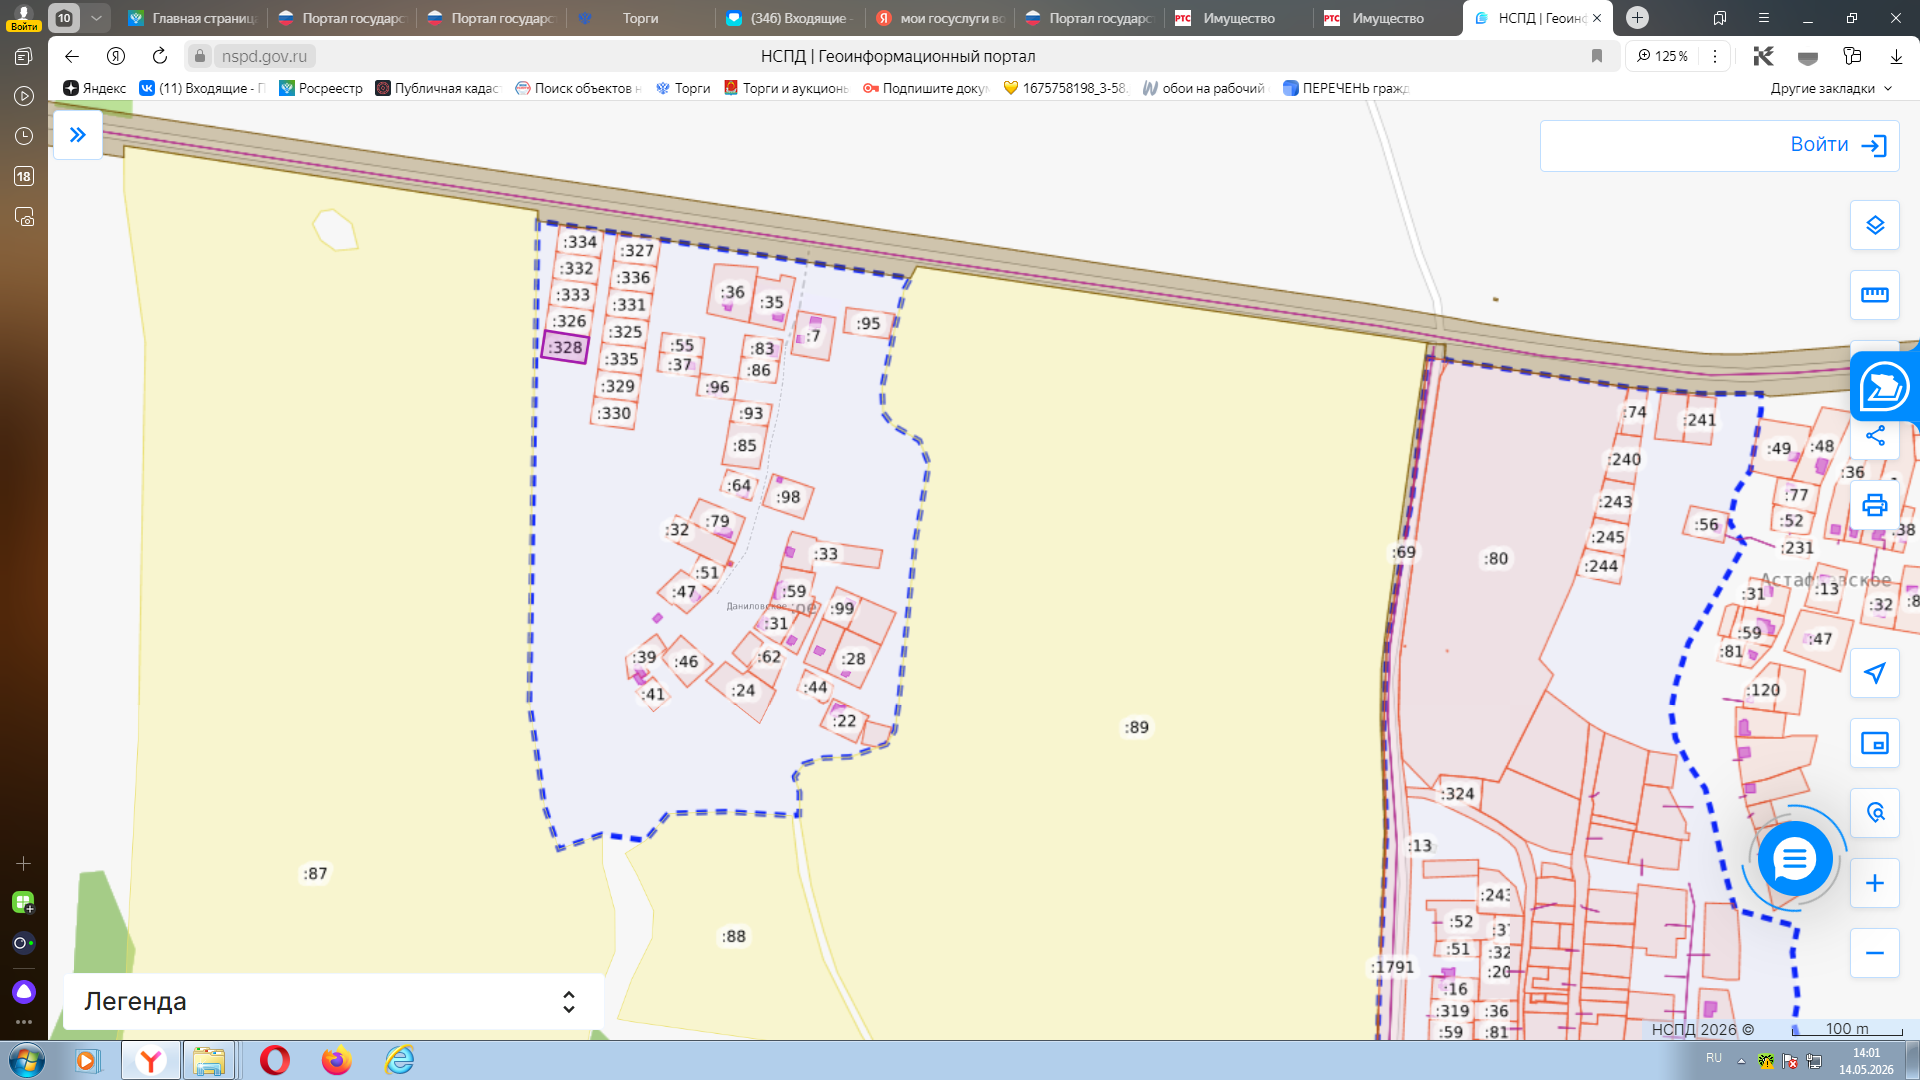Click parcel label :87 on the map
The image size is (1920, 1080).
(315, 873)
